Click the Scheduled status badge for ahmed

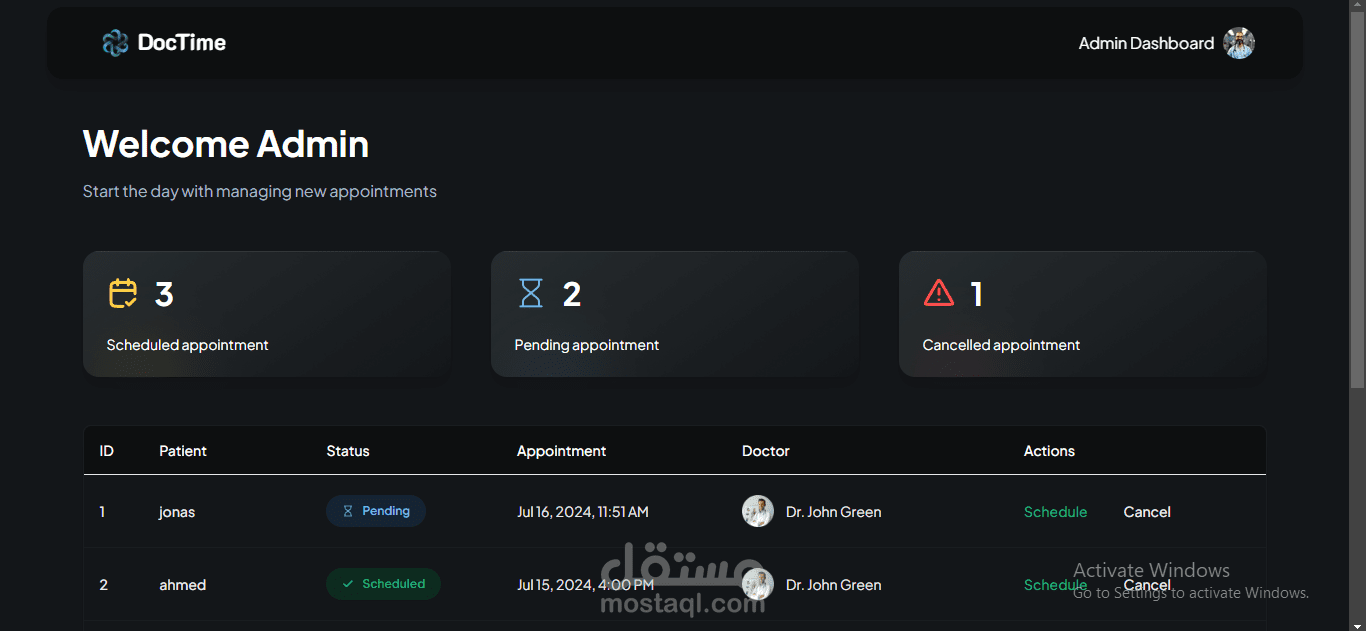383,584
